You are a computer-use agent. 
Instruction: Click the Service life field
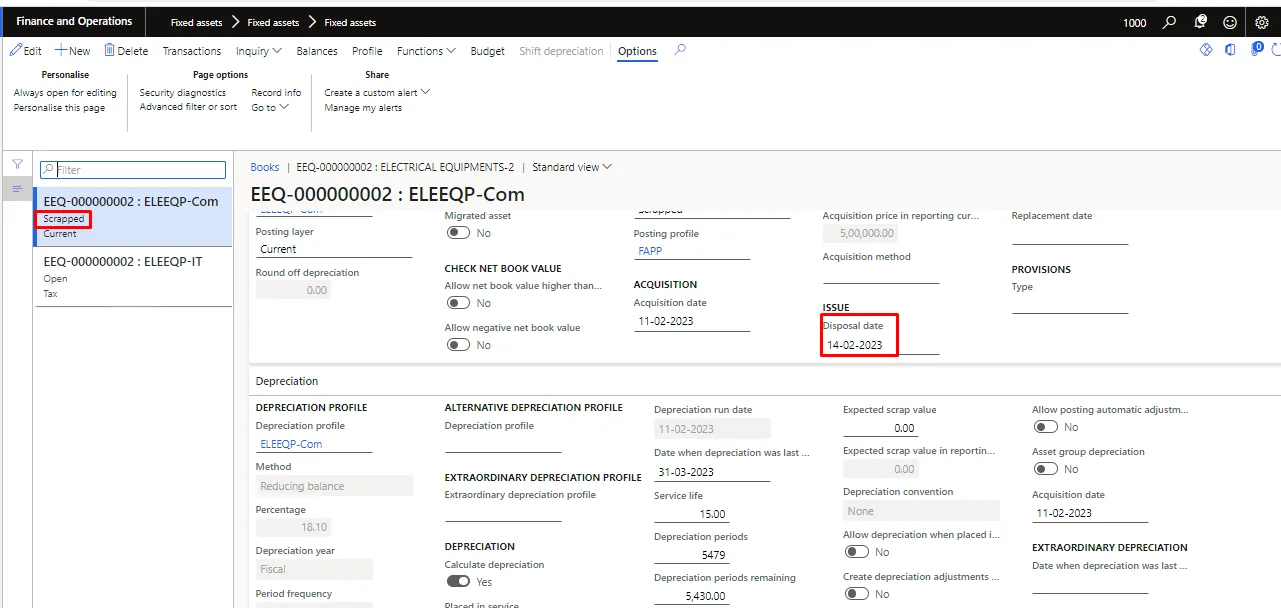point(691,514)
